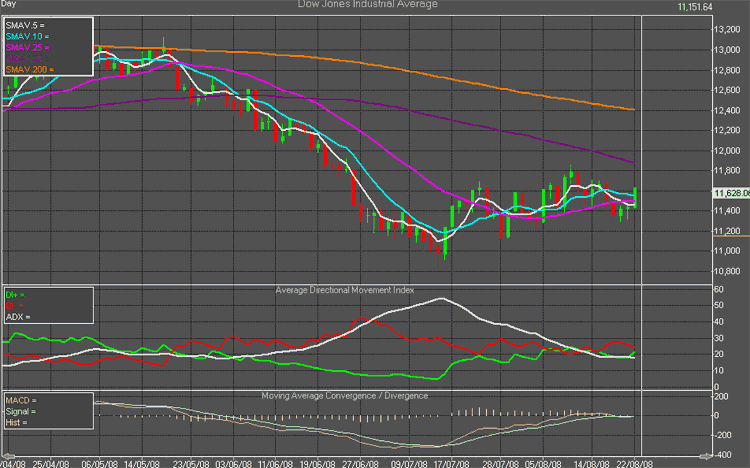This screenshot has height=468, width=750.
Task: Select the purple 'SMAV.75 =' legend entry
Action: click(x=27, y=58)
